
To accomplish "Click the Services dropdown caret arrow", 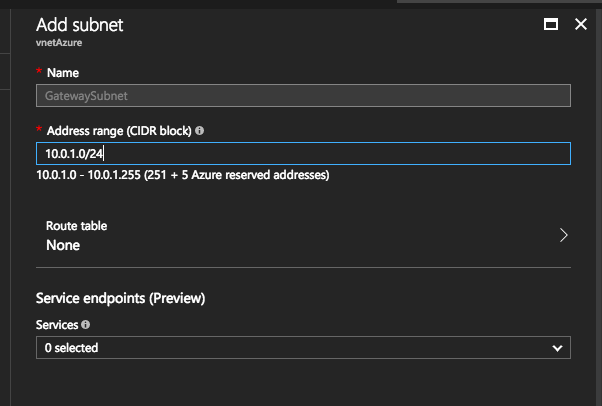I will point(557,348).
